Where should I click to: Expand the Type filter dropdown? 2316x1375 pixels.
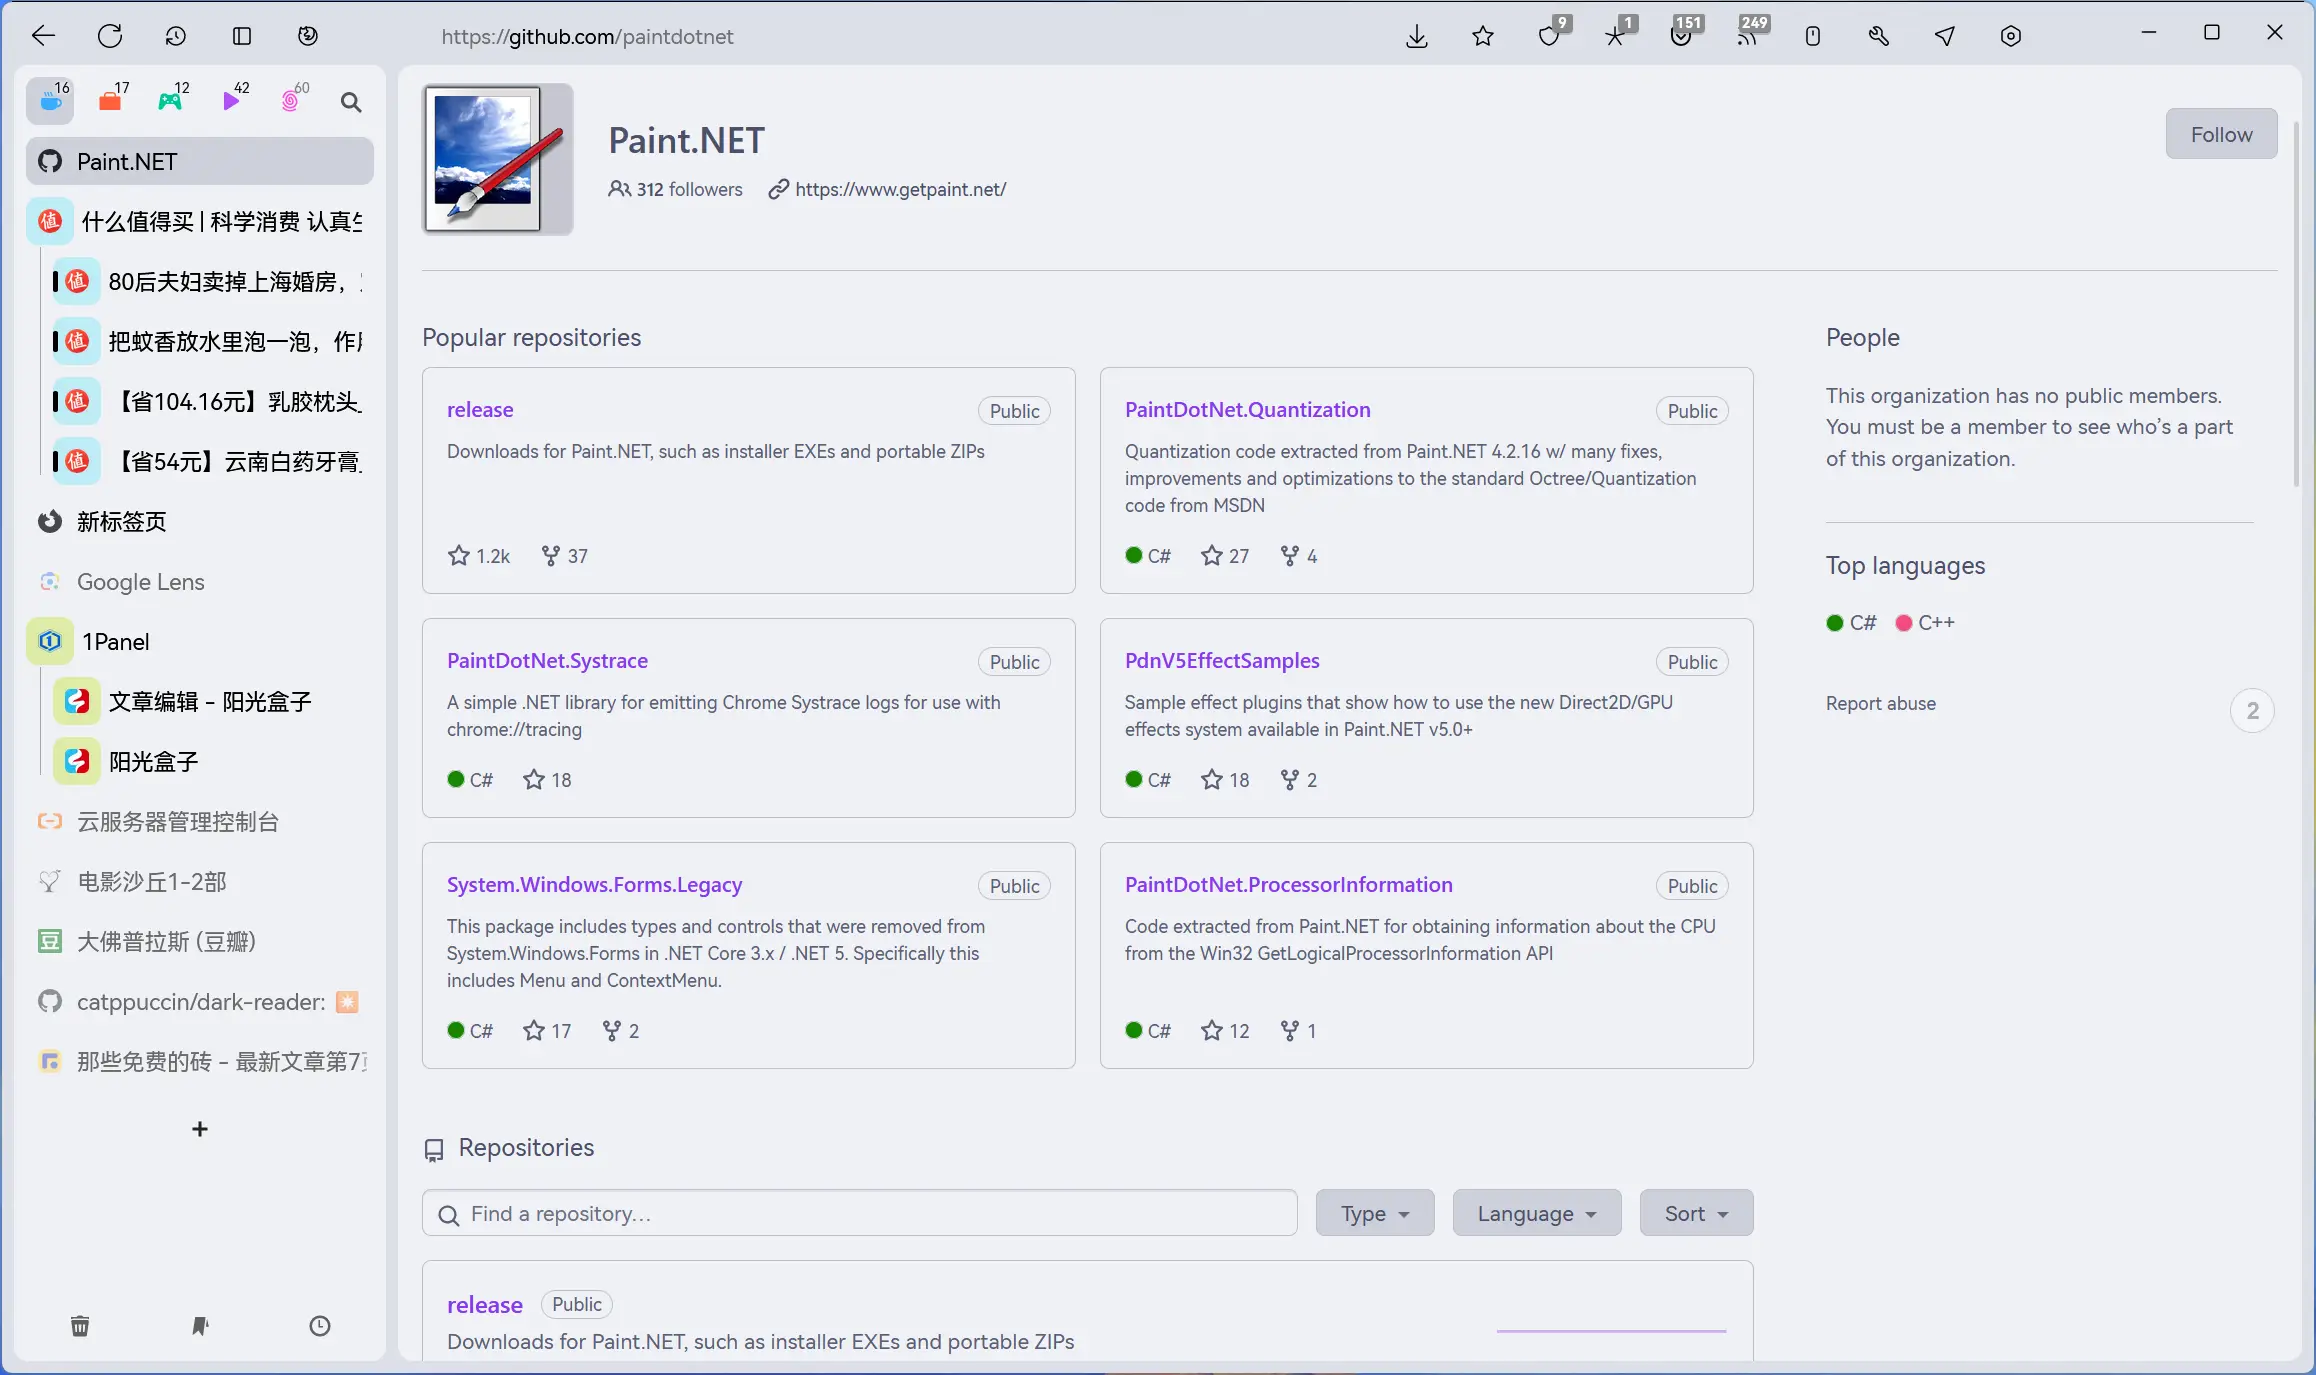pos(1374,1213)
